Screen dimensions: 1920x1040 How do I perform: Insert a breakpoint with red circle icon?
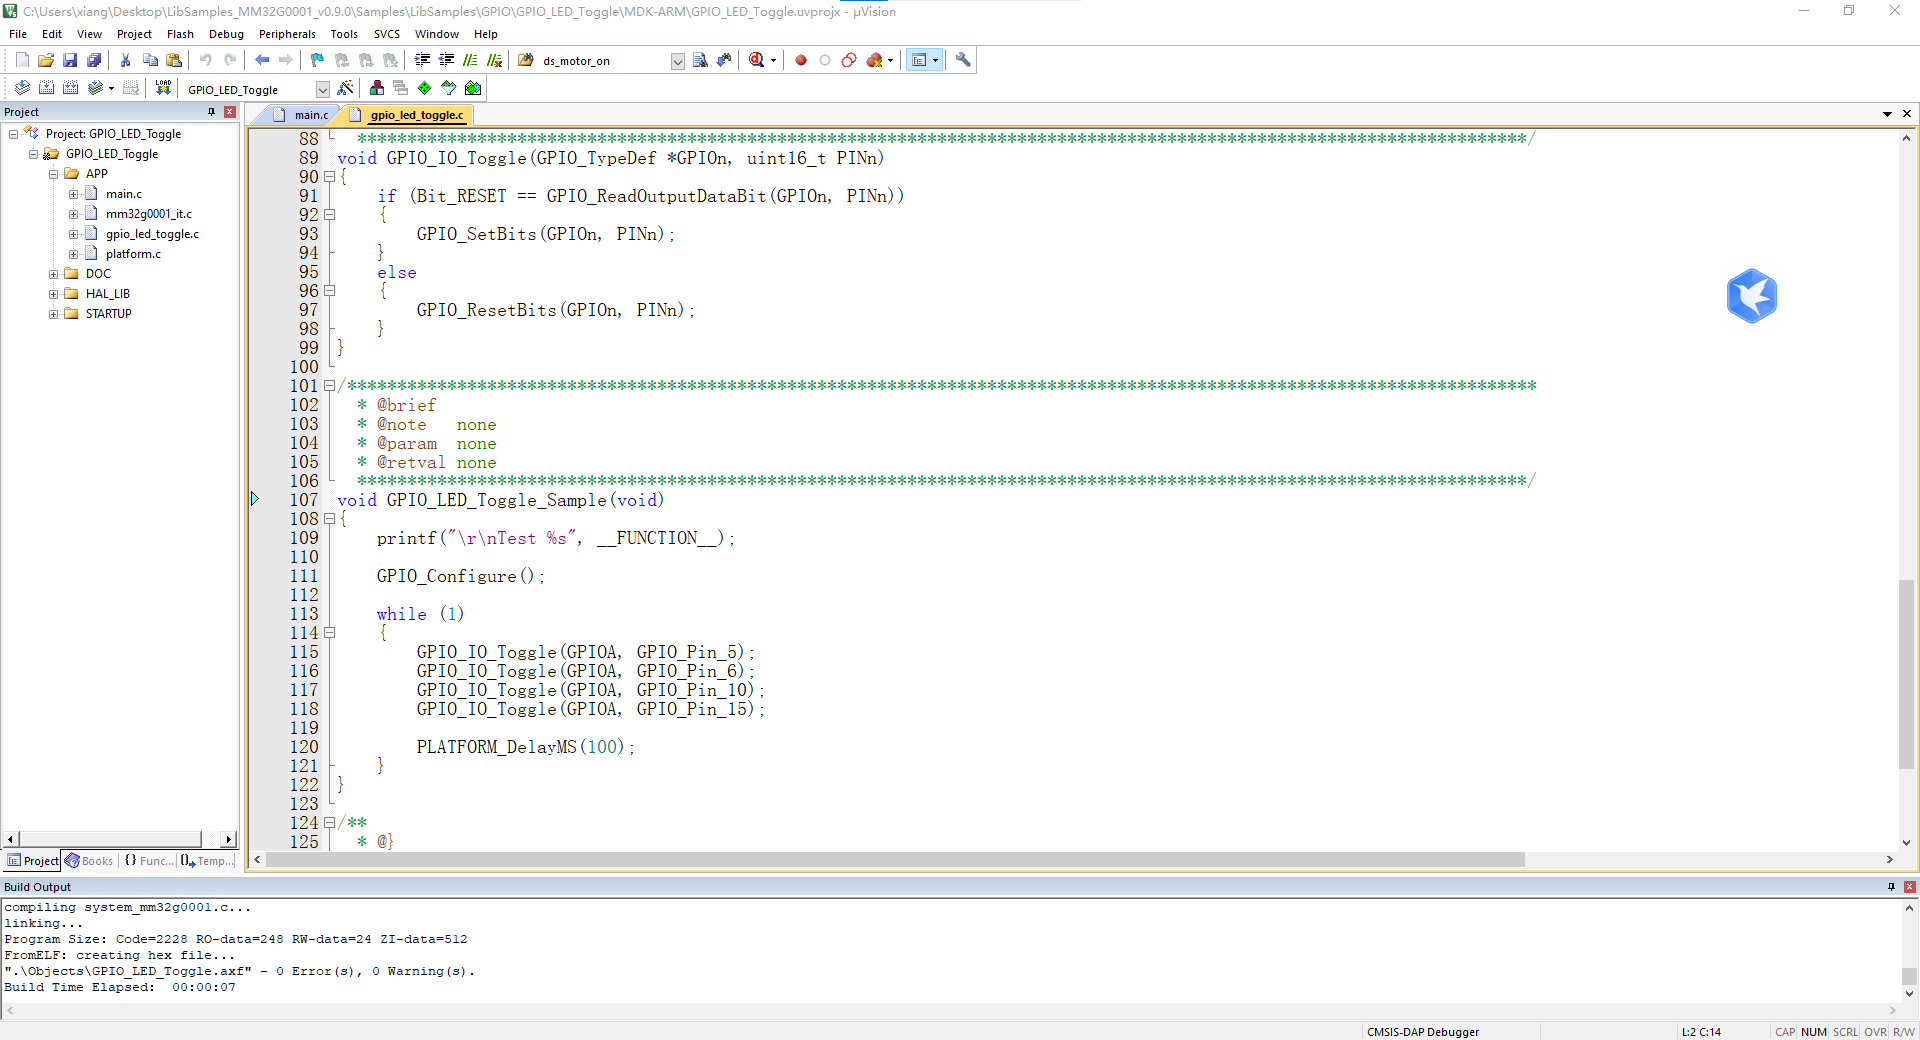click(x=801, y=60)
